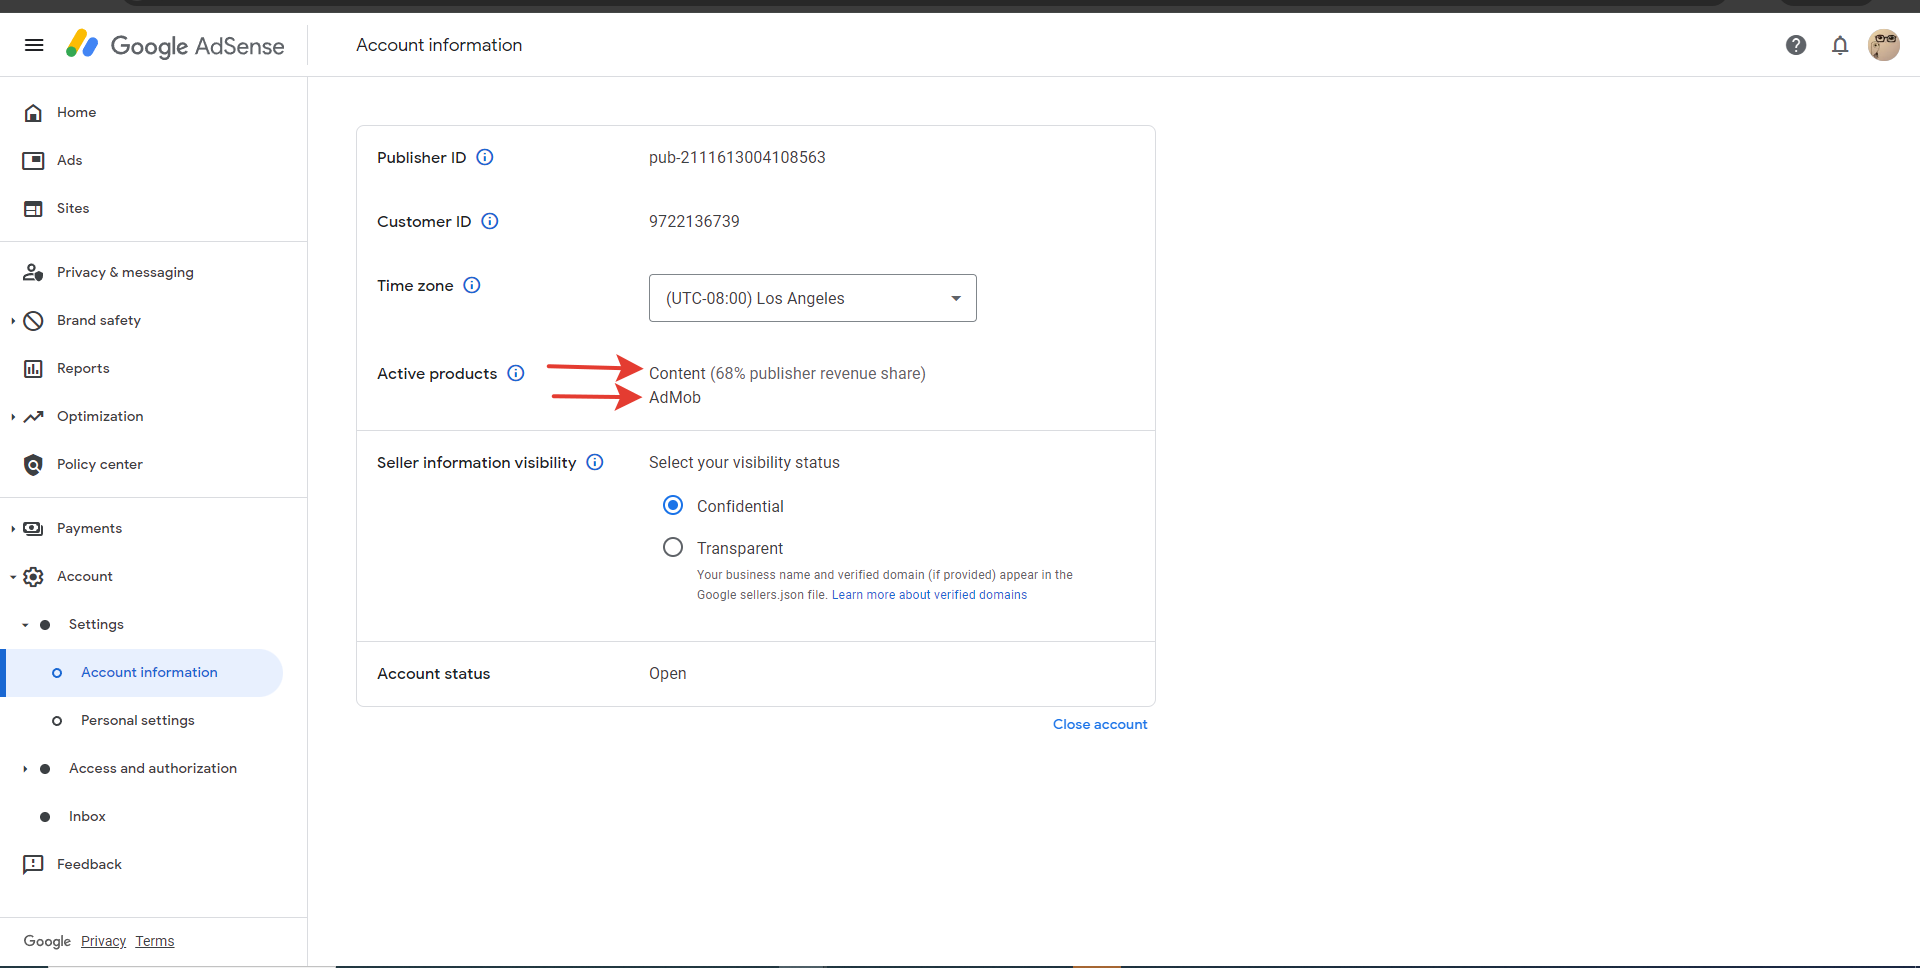Viewport: 1920px width, 968px height.
Task: Click the Content 68% revenue share text
Action: point(787,373)
